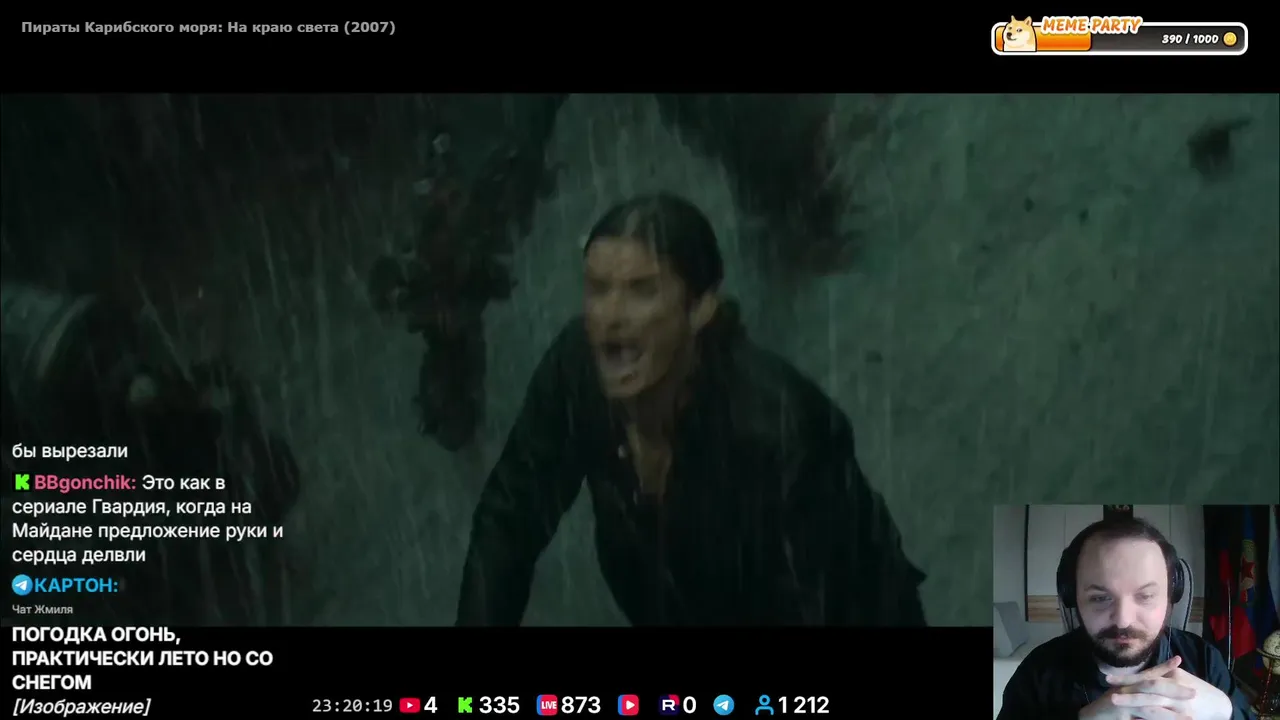This screenshot has width=1280, height=720.
Task: Click the LIVE viewer count 873
Action: (581, 705)
